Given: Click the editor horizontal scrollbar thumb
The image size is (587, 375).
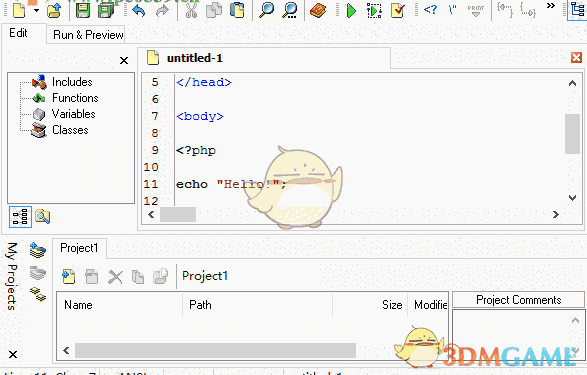Looking at the screenshot, I should pyautogui.click(x=178, y=214).
